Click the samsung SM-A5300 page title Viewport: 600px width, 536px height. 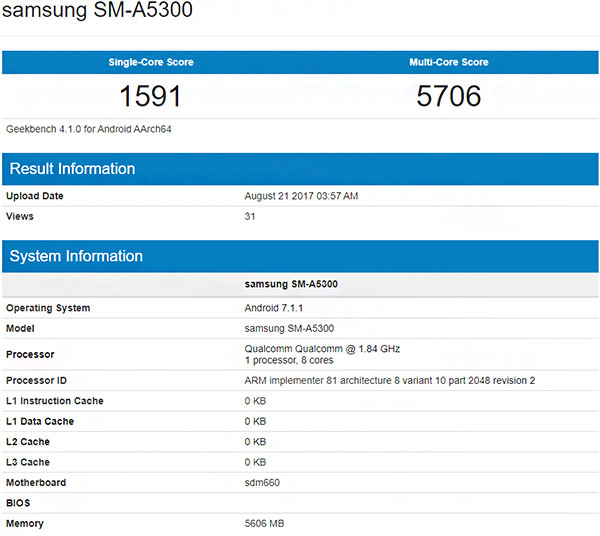[97, 13]
